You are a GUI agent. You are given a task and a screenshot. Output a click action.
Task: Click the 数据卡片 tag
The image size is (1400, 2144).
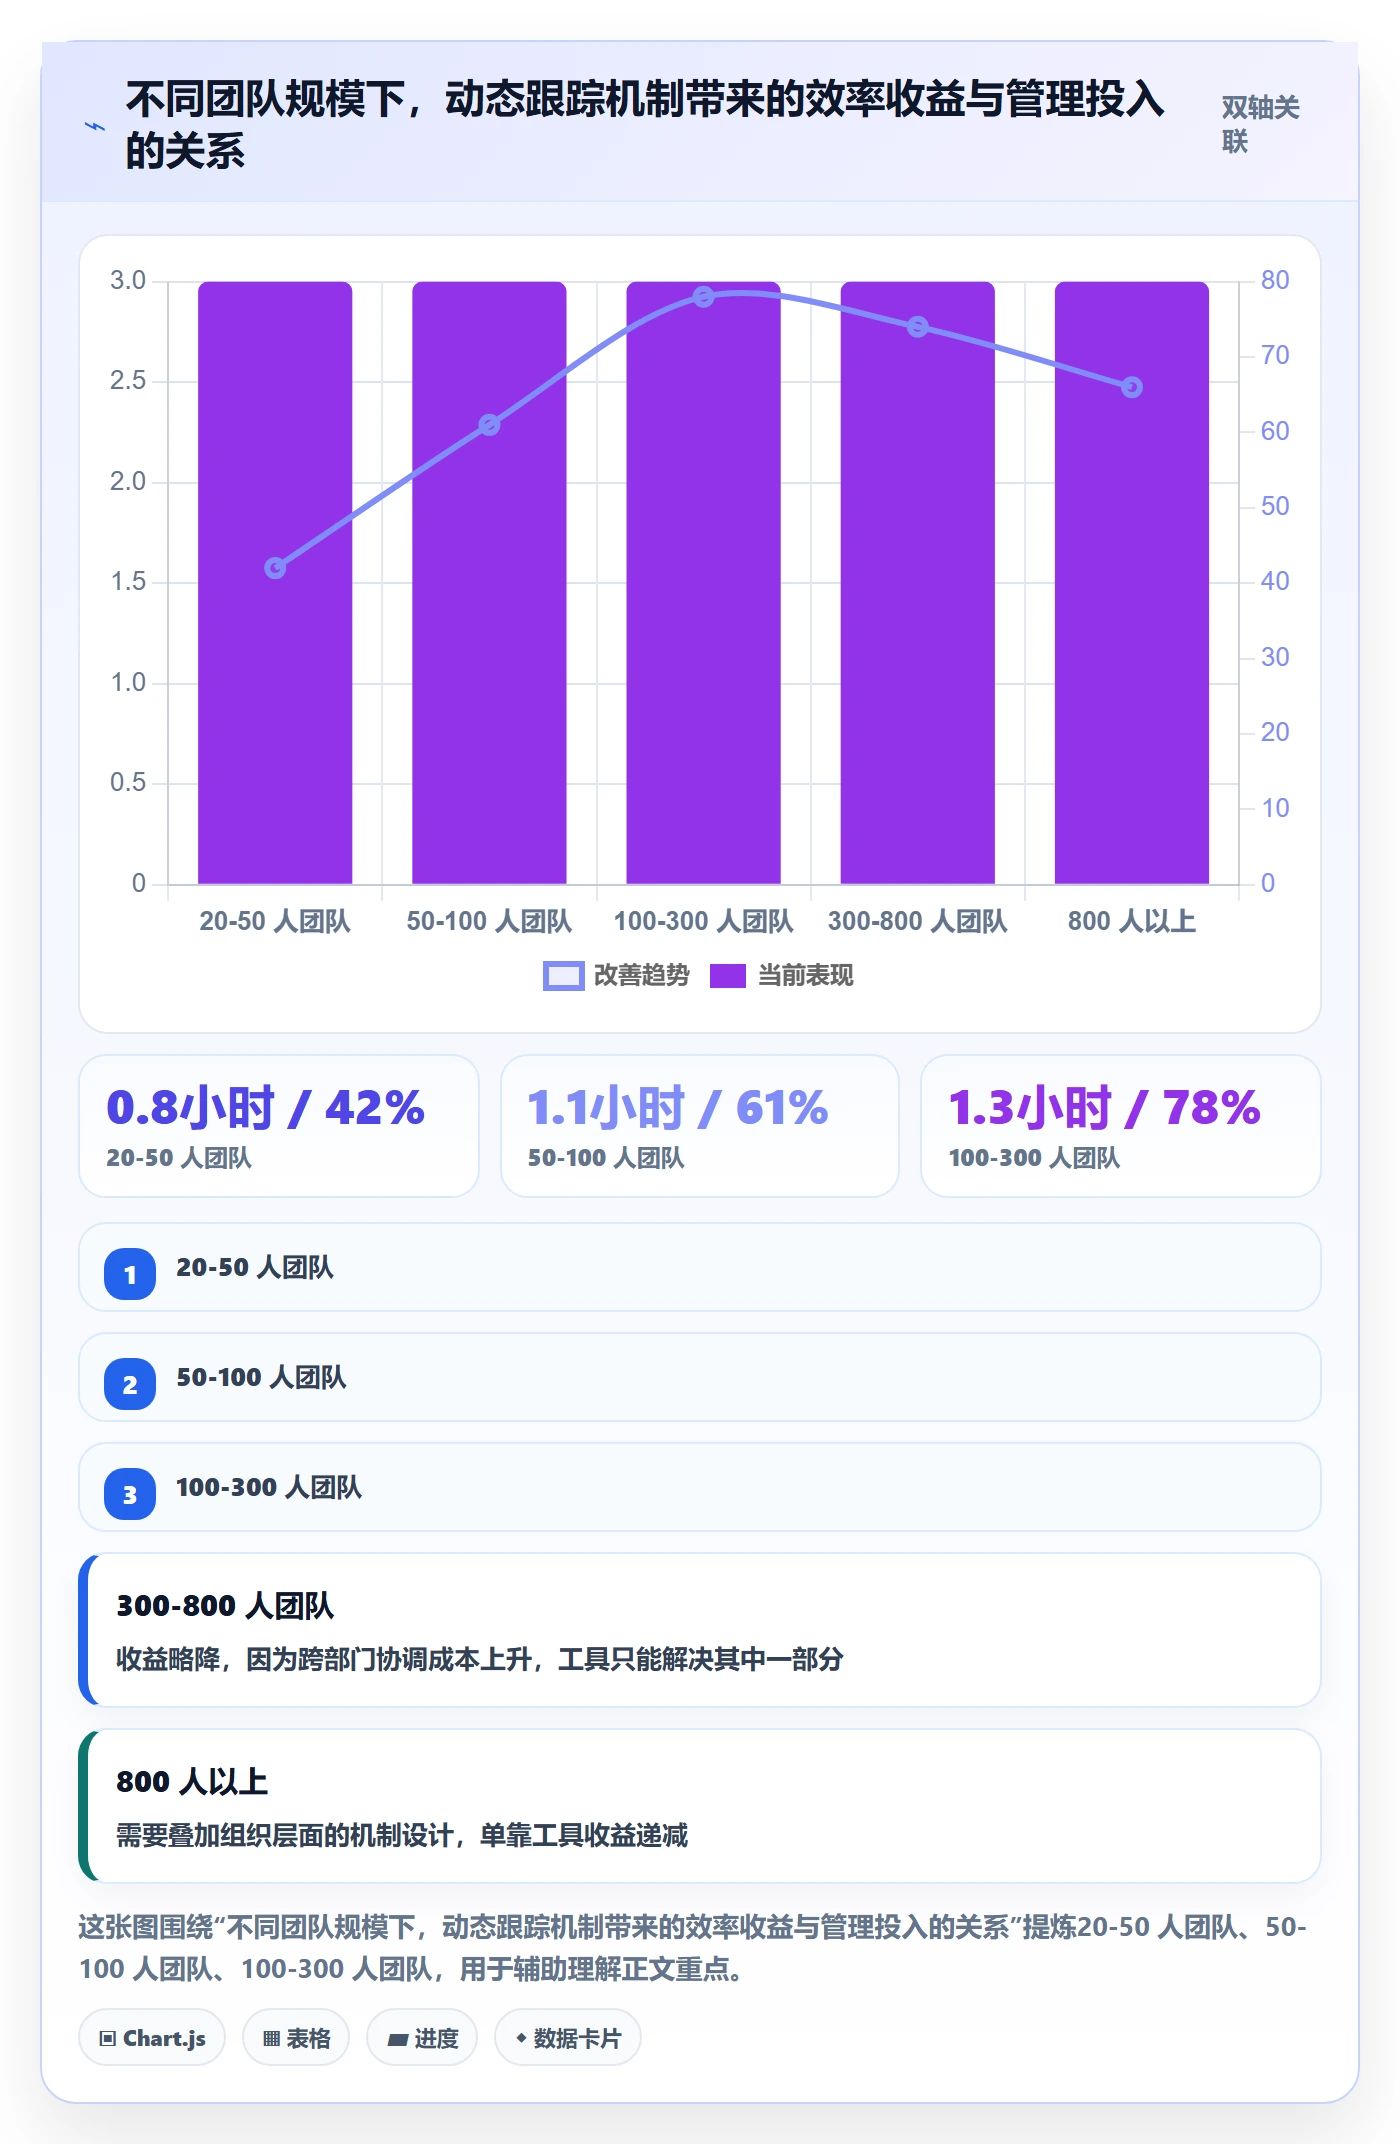click(x=568, y=2038)
